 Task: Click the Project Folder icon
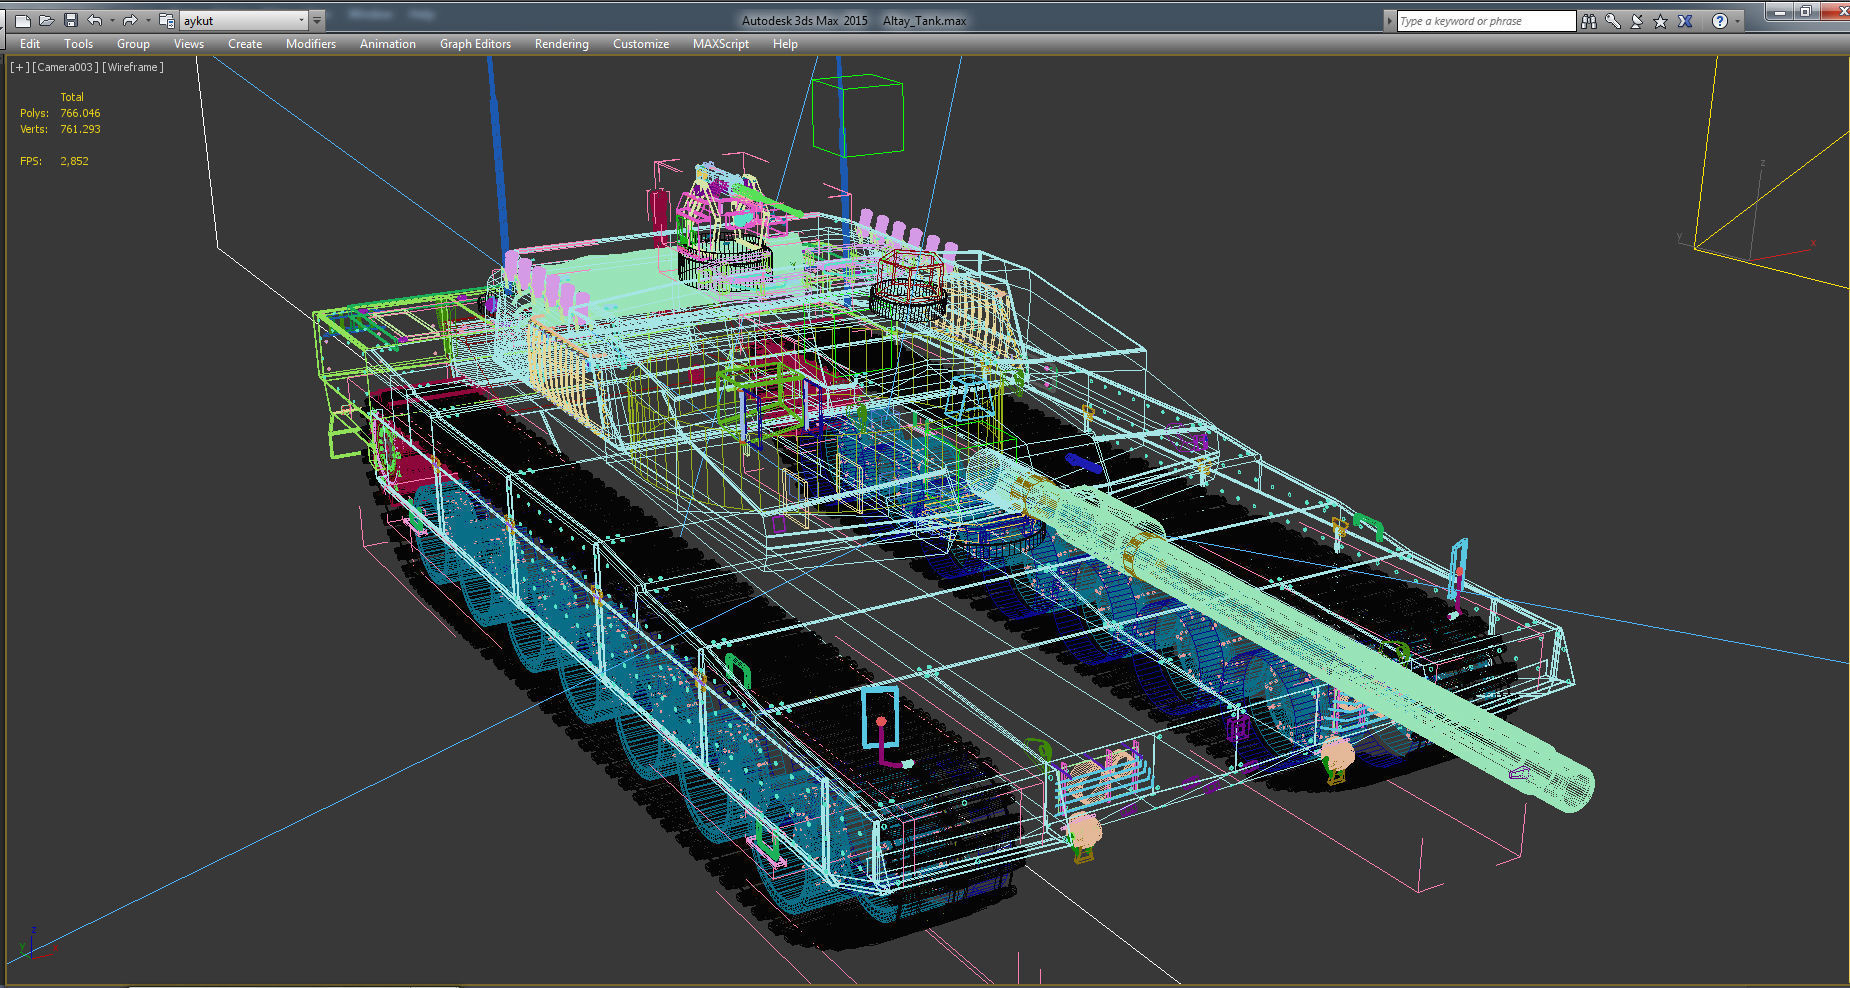(x=166, y=20)
